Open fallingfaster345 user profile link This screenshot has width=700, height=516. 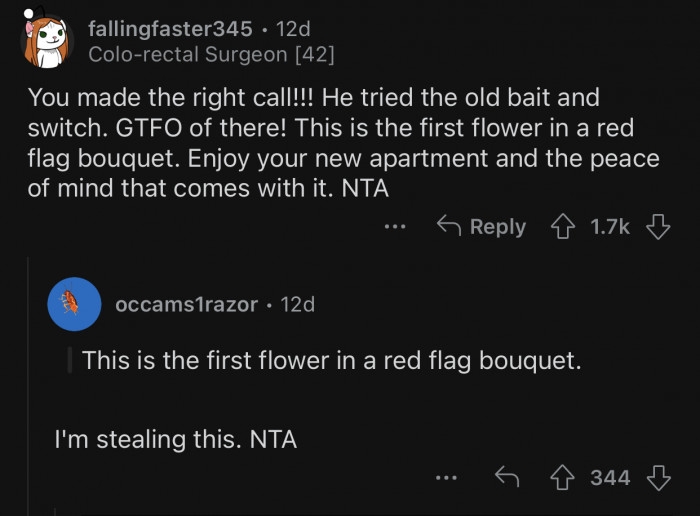pos(170,28)
